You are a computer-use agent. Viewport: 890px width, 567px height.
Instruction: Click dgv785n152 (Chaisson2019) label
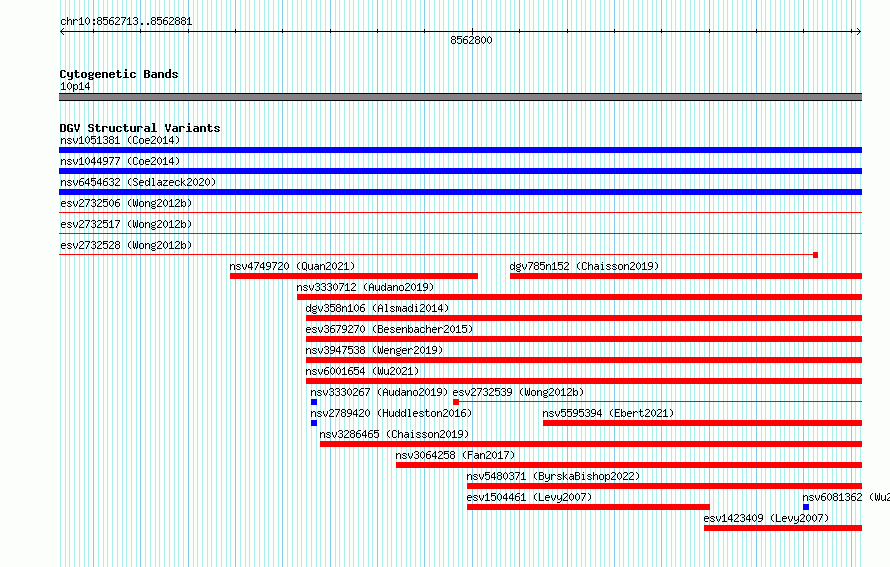[x=584, y=266]
